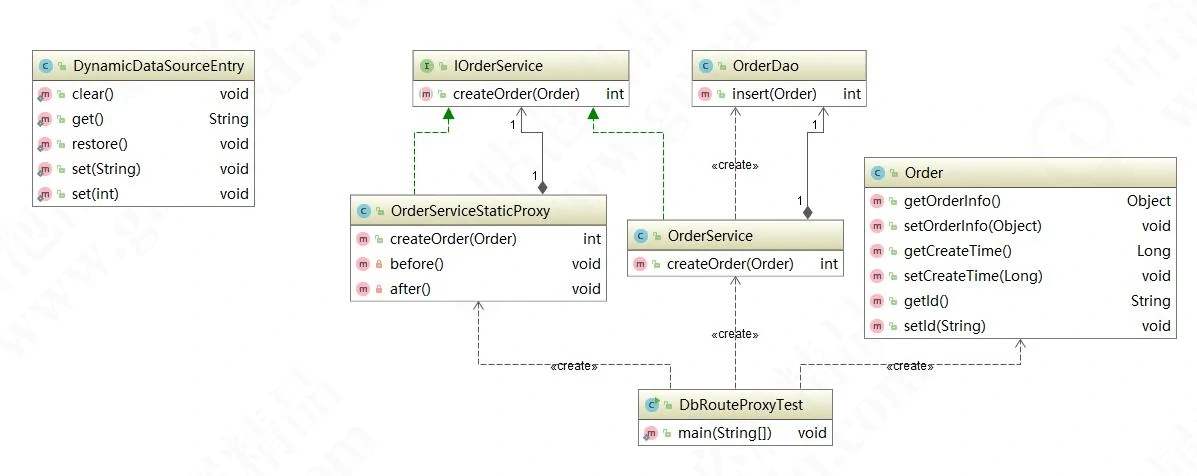This screenshot has width=1197, height=476.
Task: Click the Order class icon
Action: click(877, 173)
